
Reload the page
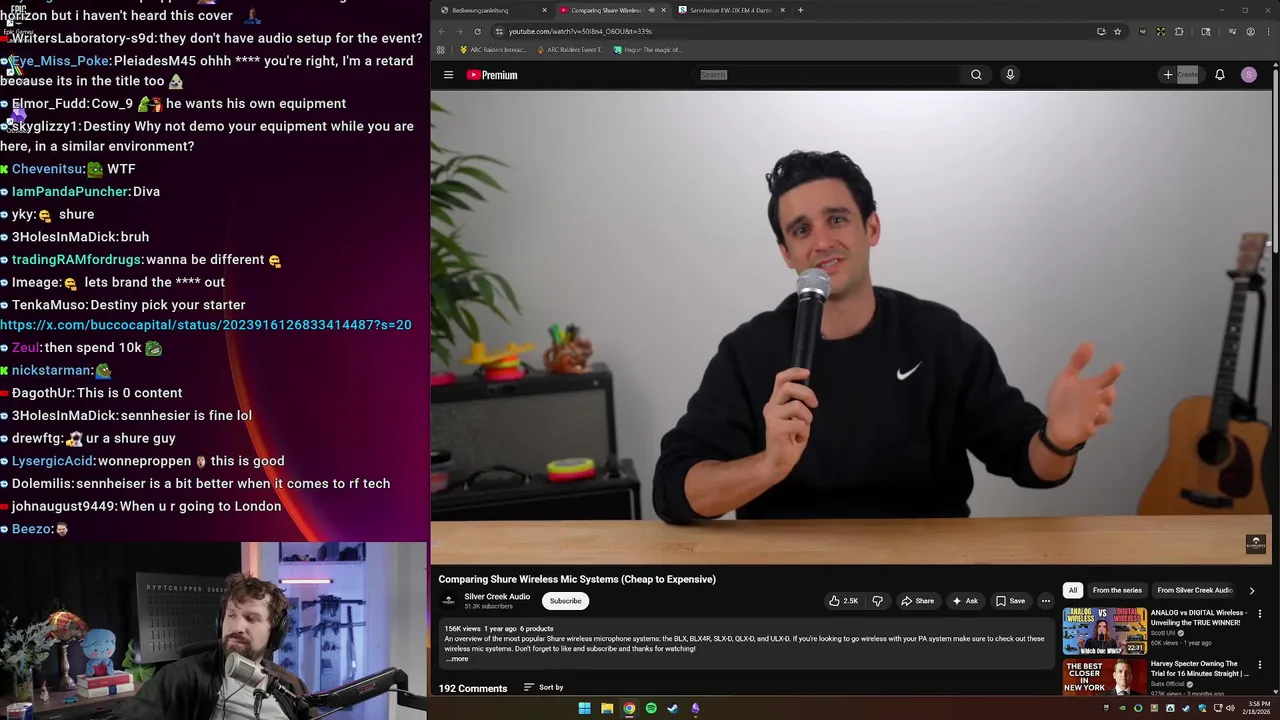477,31
